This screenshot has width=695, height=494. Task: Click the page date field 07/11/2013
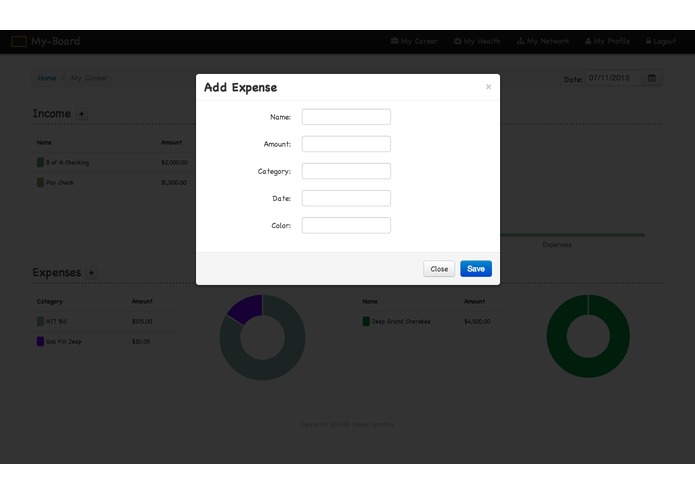tap(613, 78)
